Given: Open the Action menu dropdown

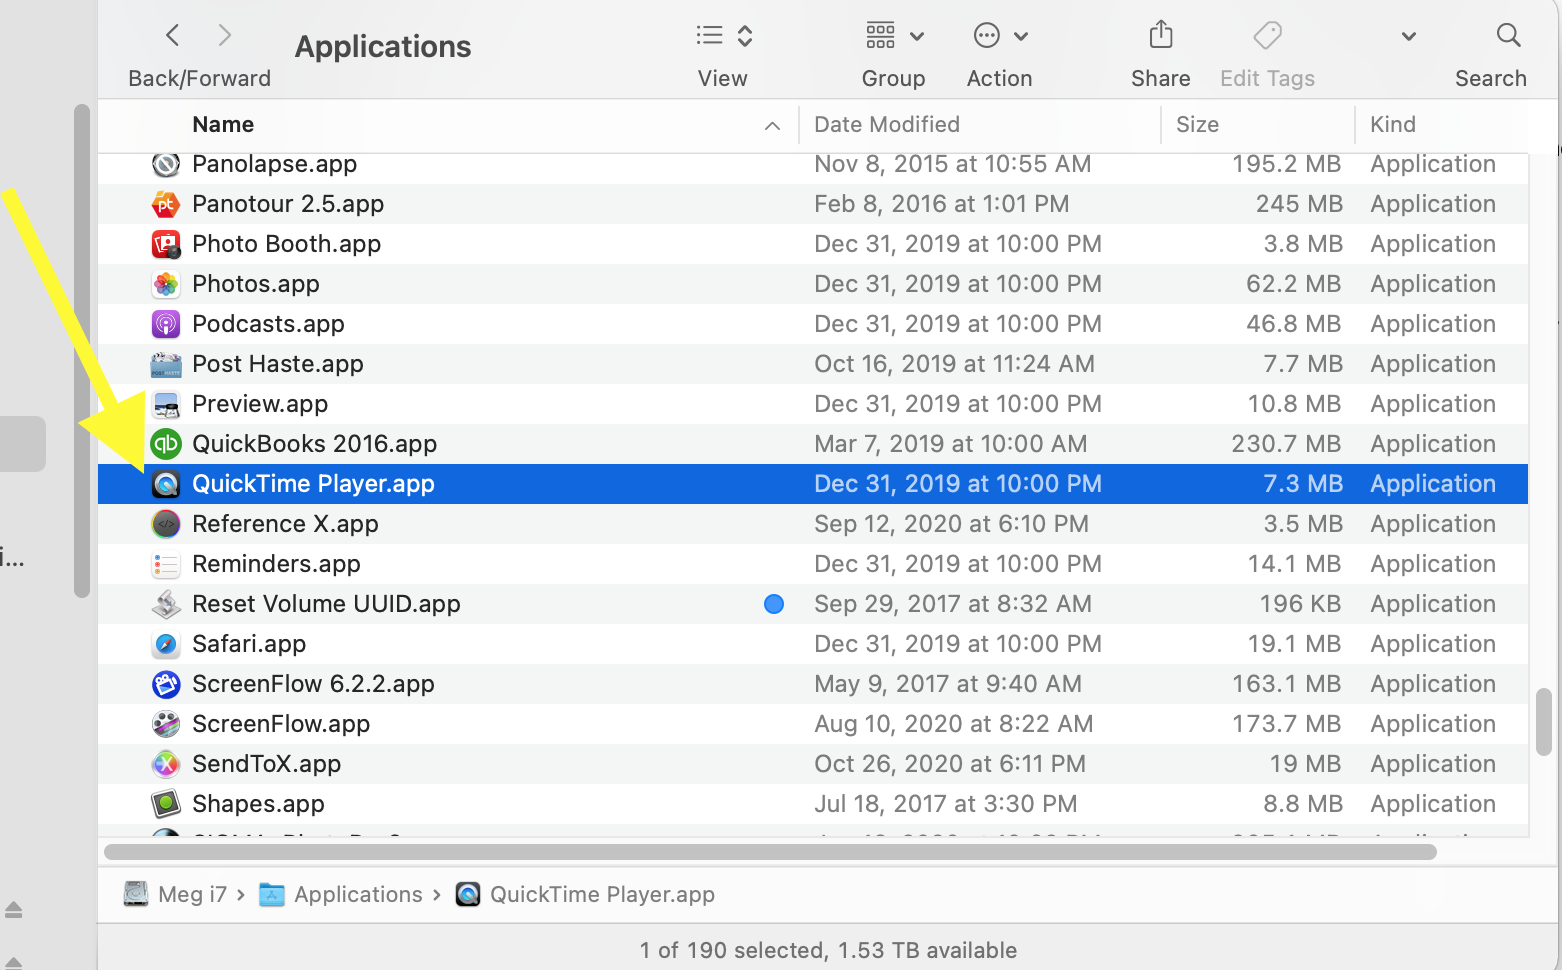Looking at the screenshot, I should click(1000, 36).
